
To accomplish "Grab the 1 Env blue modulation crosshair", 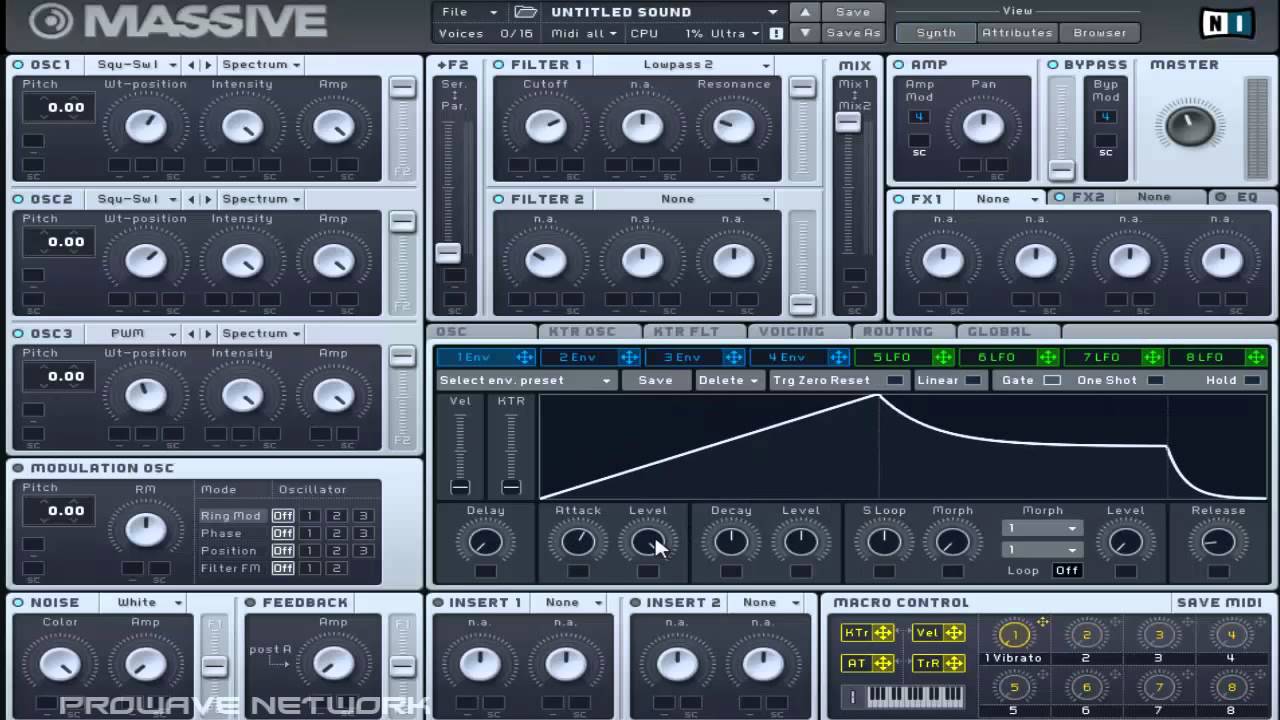I will [x=525, y=357].
